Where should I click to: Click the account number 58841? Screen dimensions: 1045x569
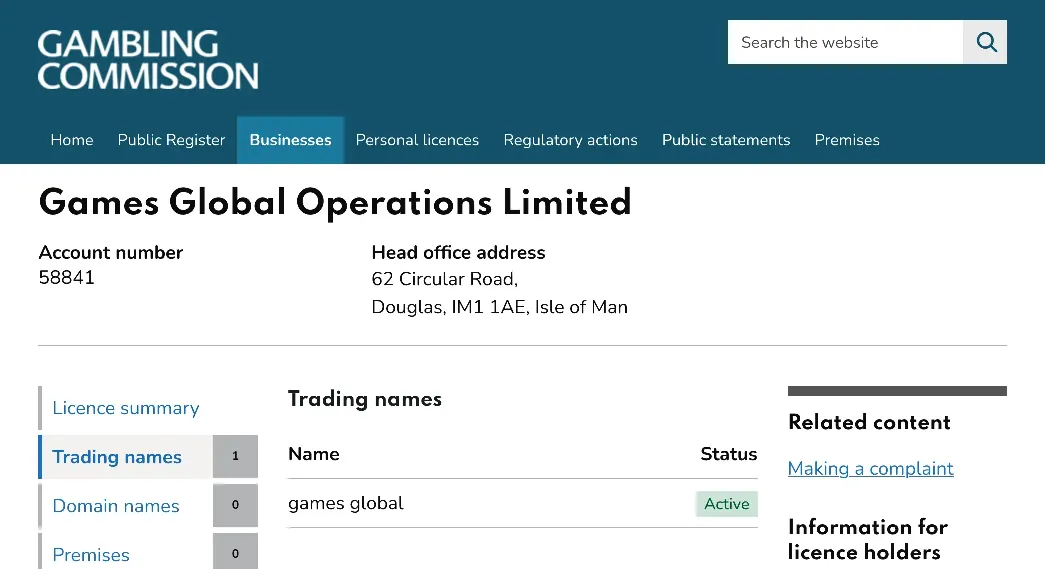pyautogui.click(x=67, y=278)
